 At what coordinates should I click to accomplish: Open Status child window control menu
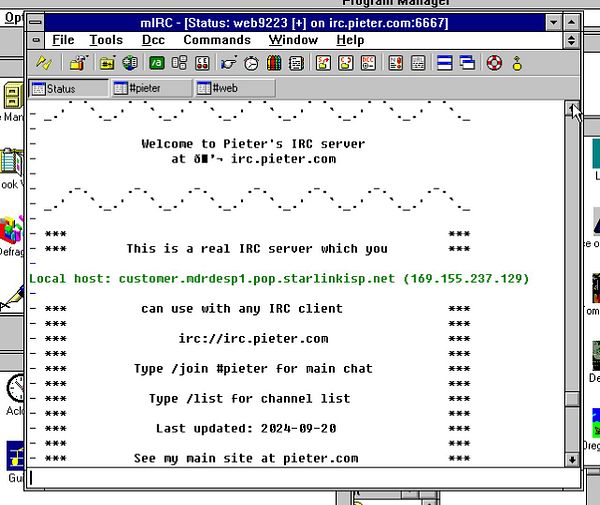36,40
